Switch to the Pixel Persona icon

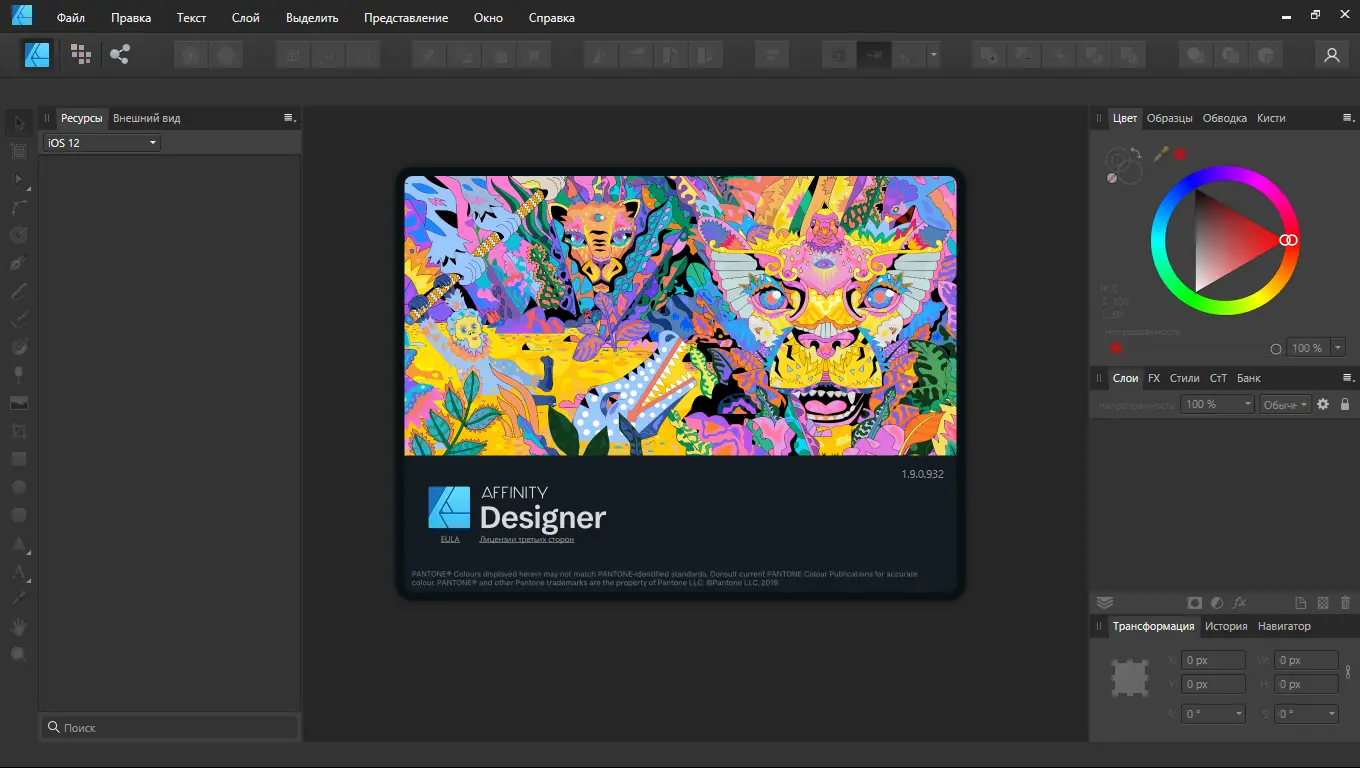[x=81, y=55]
